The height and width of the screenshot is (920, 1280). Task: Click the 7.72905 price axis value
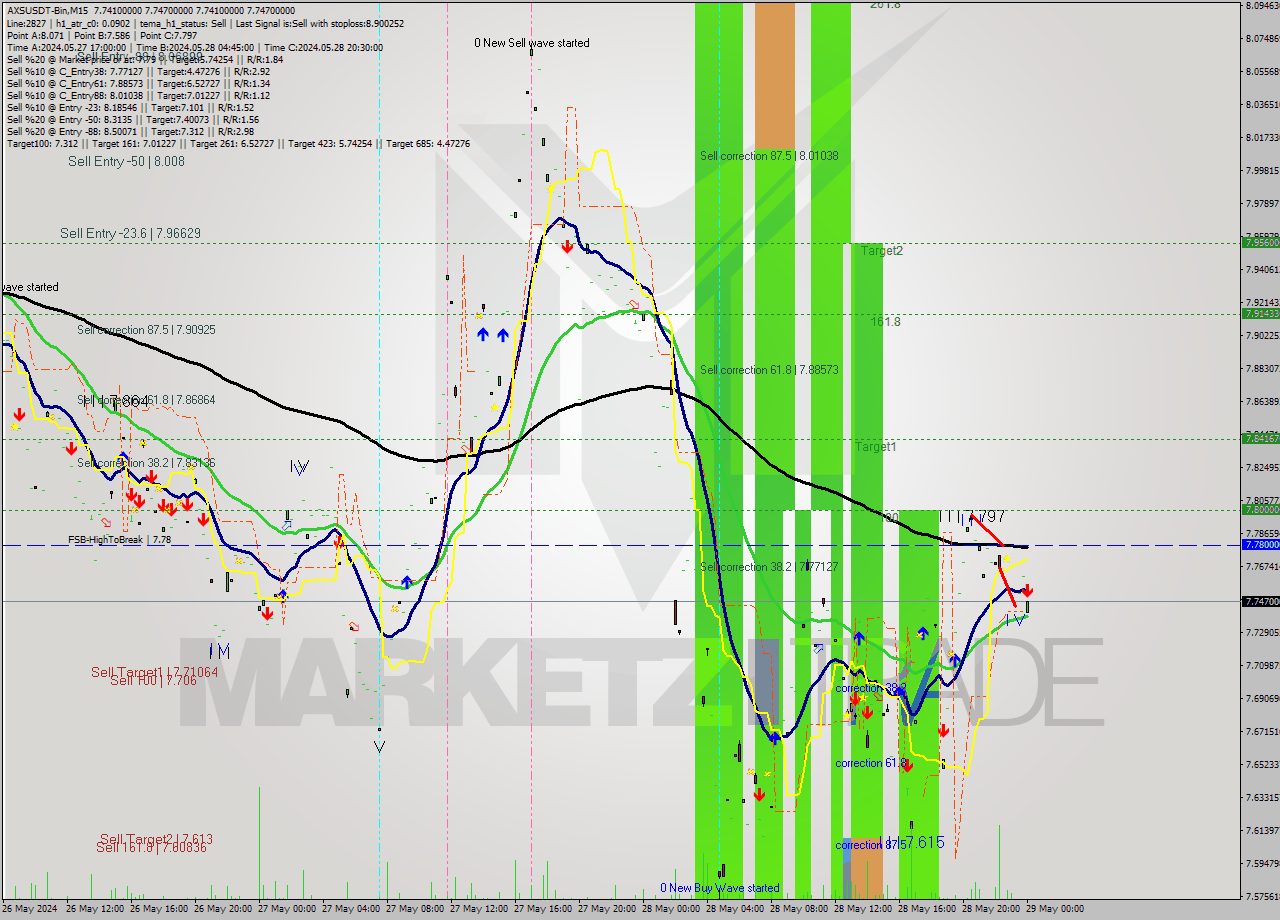point(1262,632)
